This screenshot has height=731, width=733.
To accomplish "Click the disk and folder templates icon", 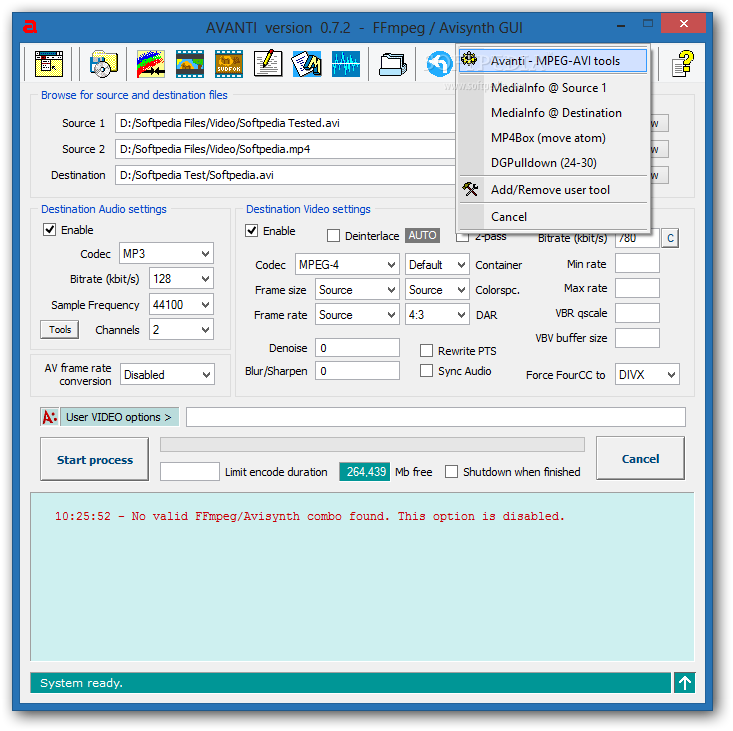I will (103, 64).
